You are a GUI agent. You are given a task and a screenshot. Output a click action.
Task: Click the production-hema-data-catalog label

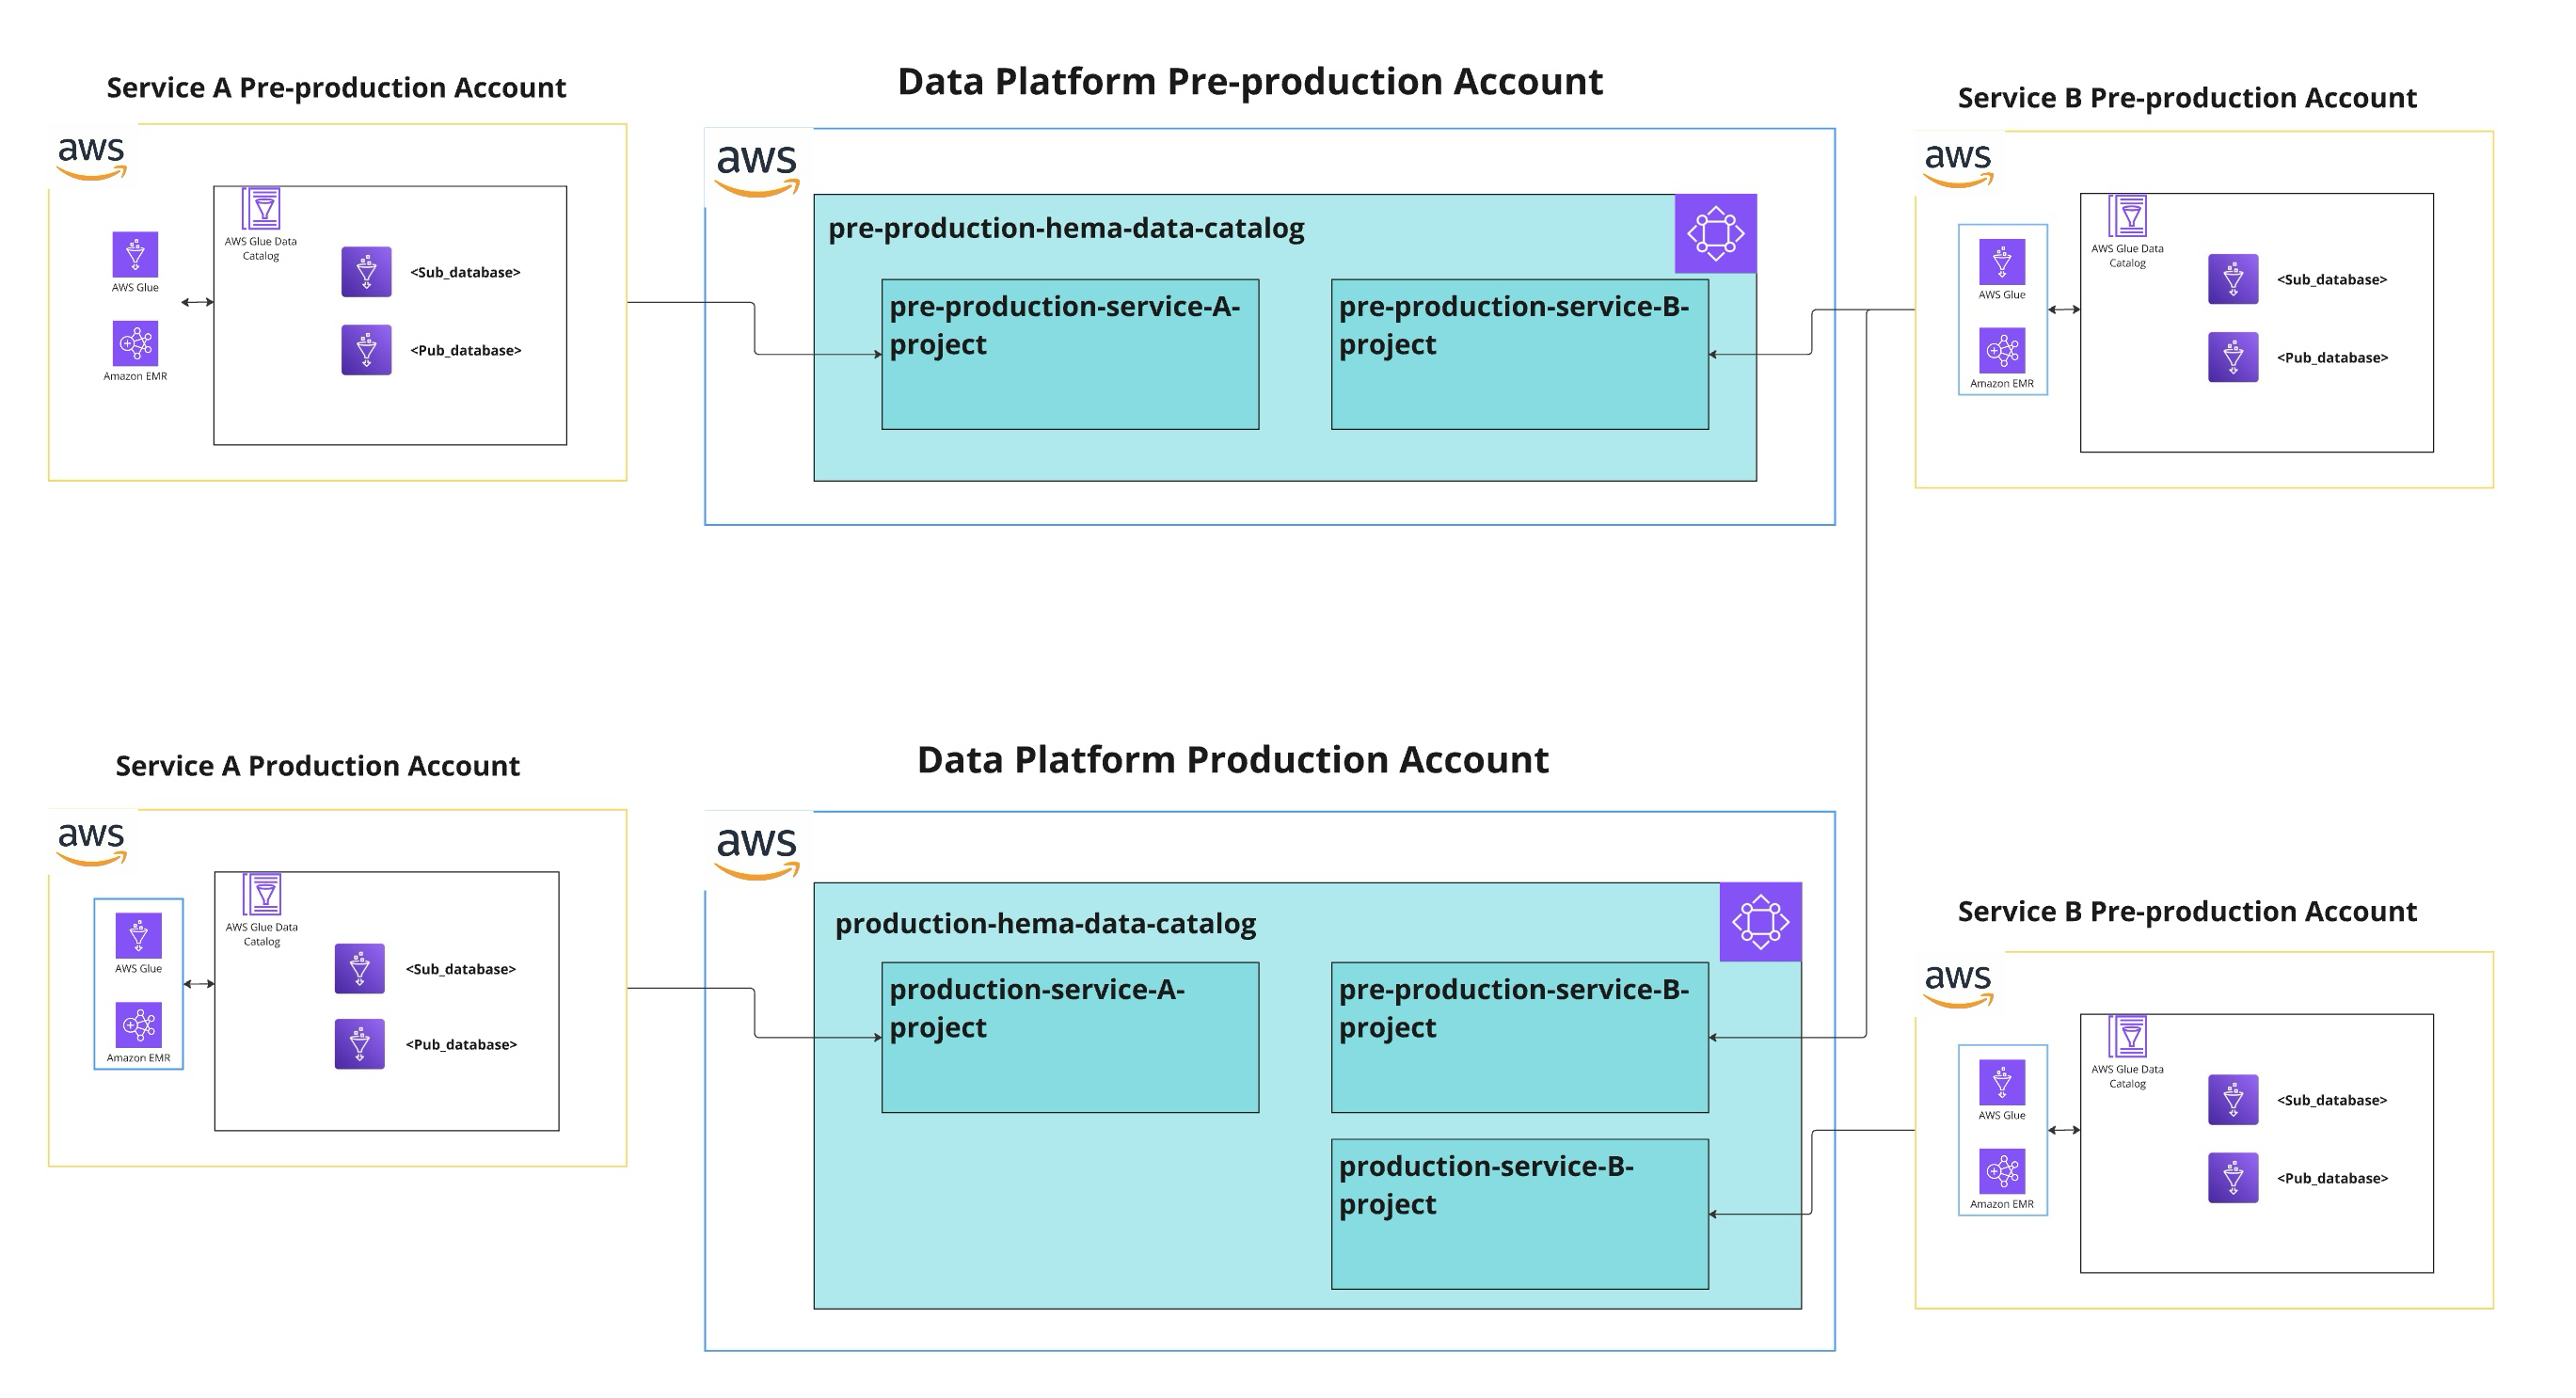(1045, 924)
